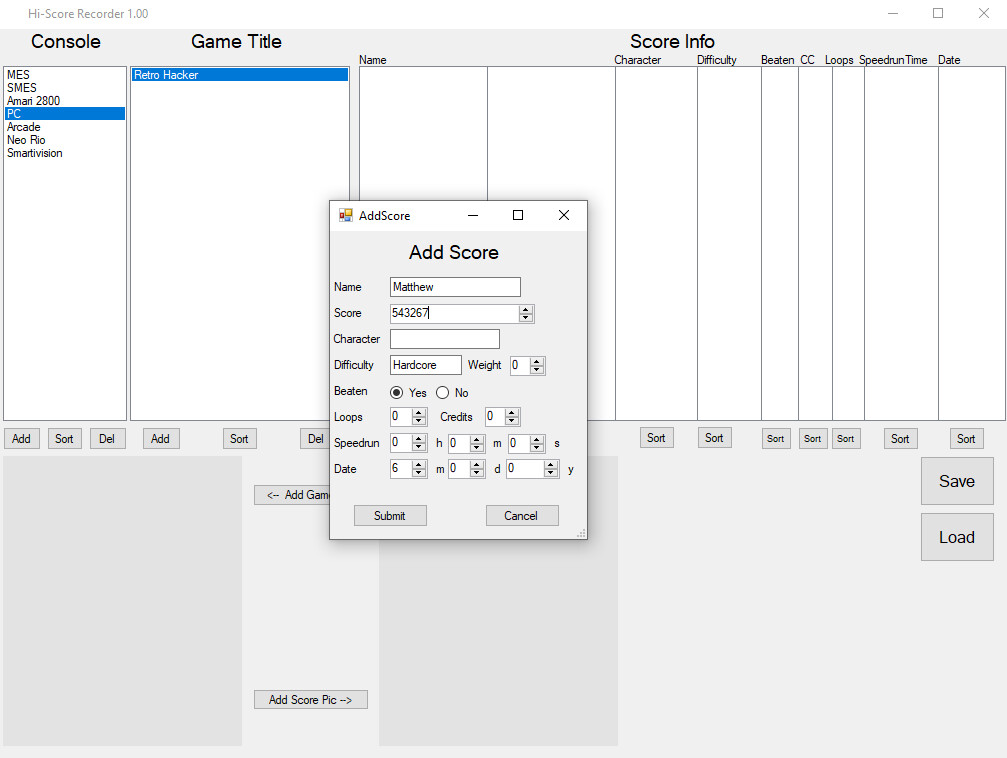Increment the Score value using its up arrow
The height and width of the screenshot is (758, 1007).
[526, 310]
